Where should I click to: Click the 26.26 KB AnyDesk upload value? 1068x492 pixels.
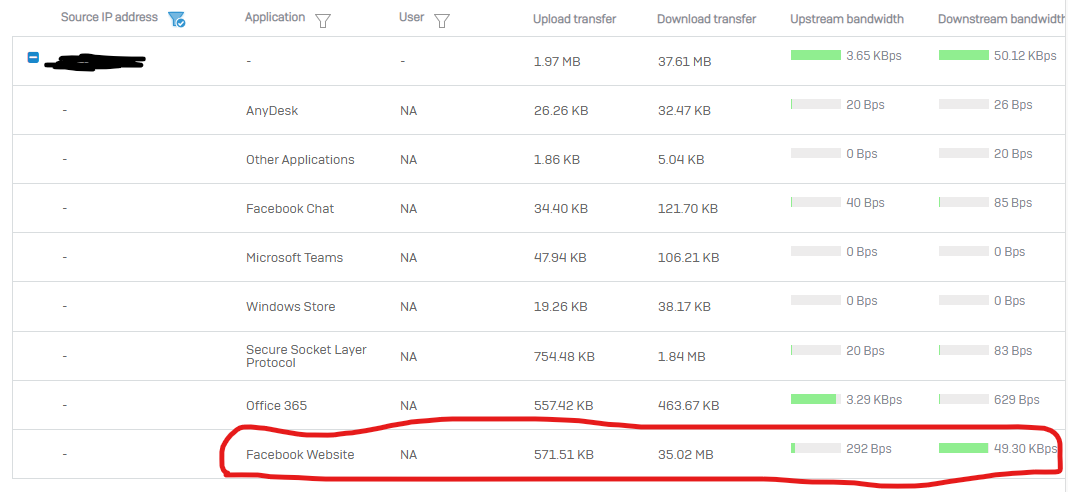(561, 110)
